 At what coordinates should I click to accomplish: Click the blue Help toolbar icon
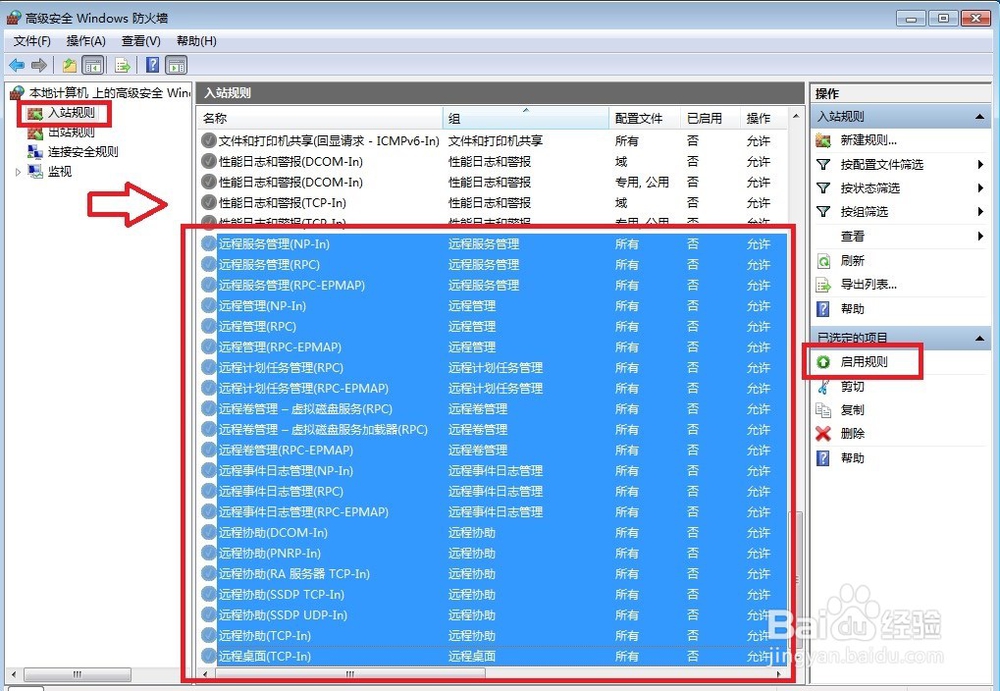pos(151,65)
